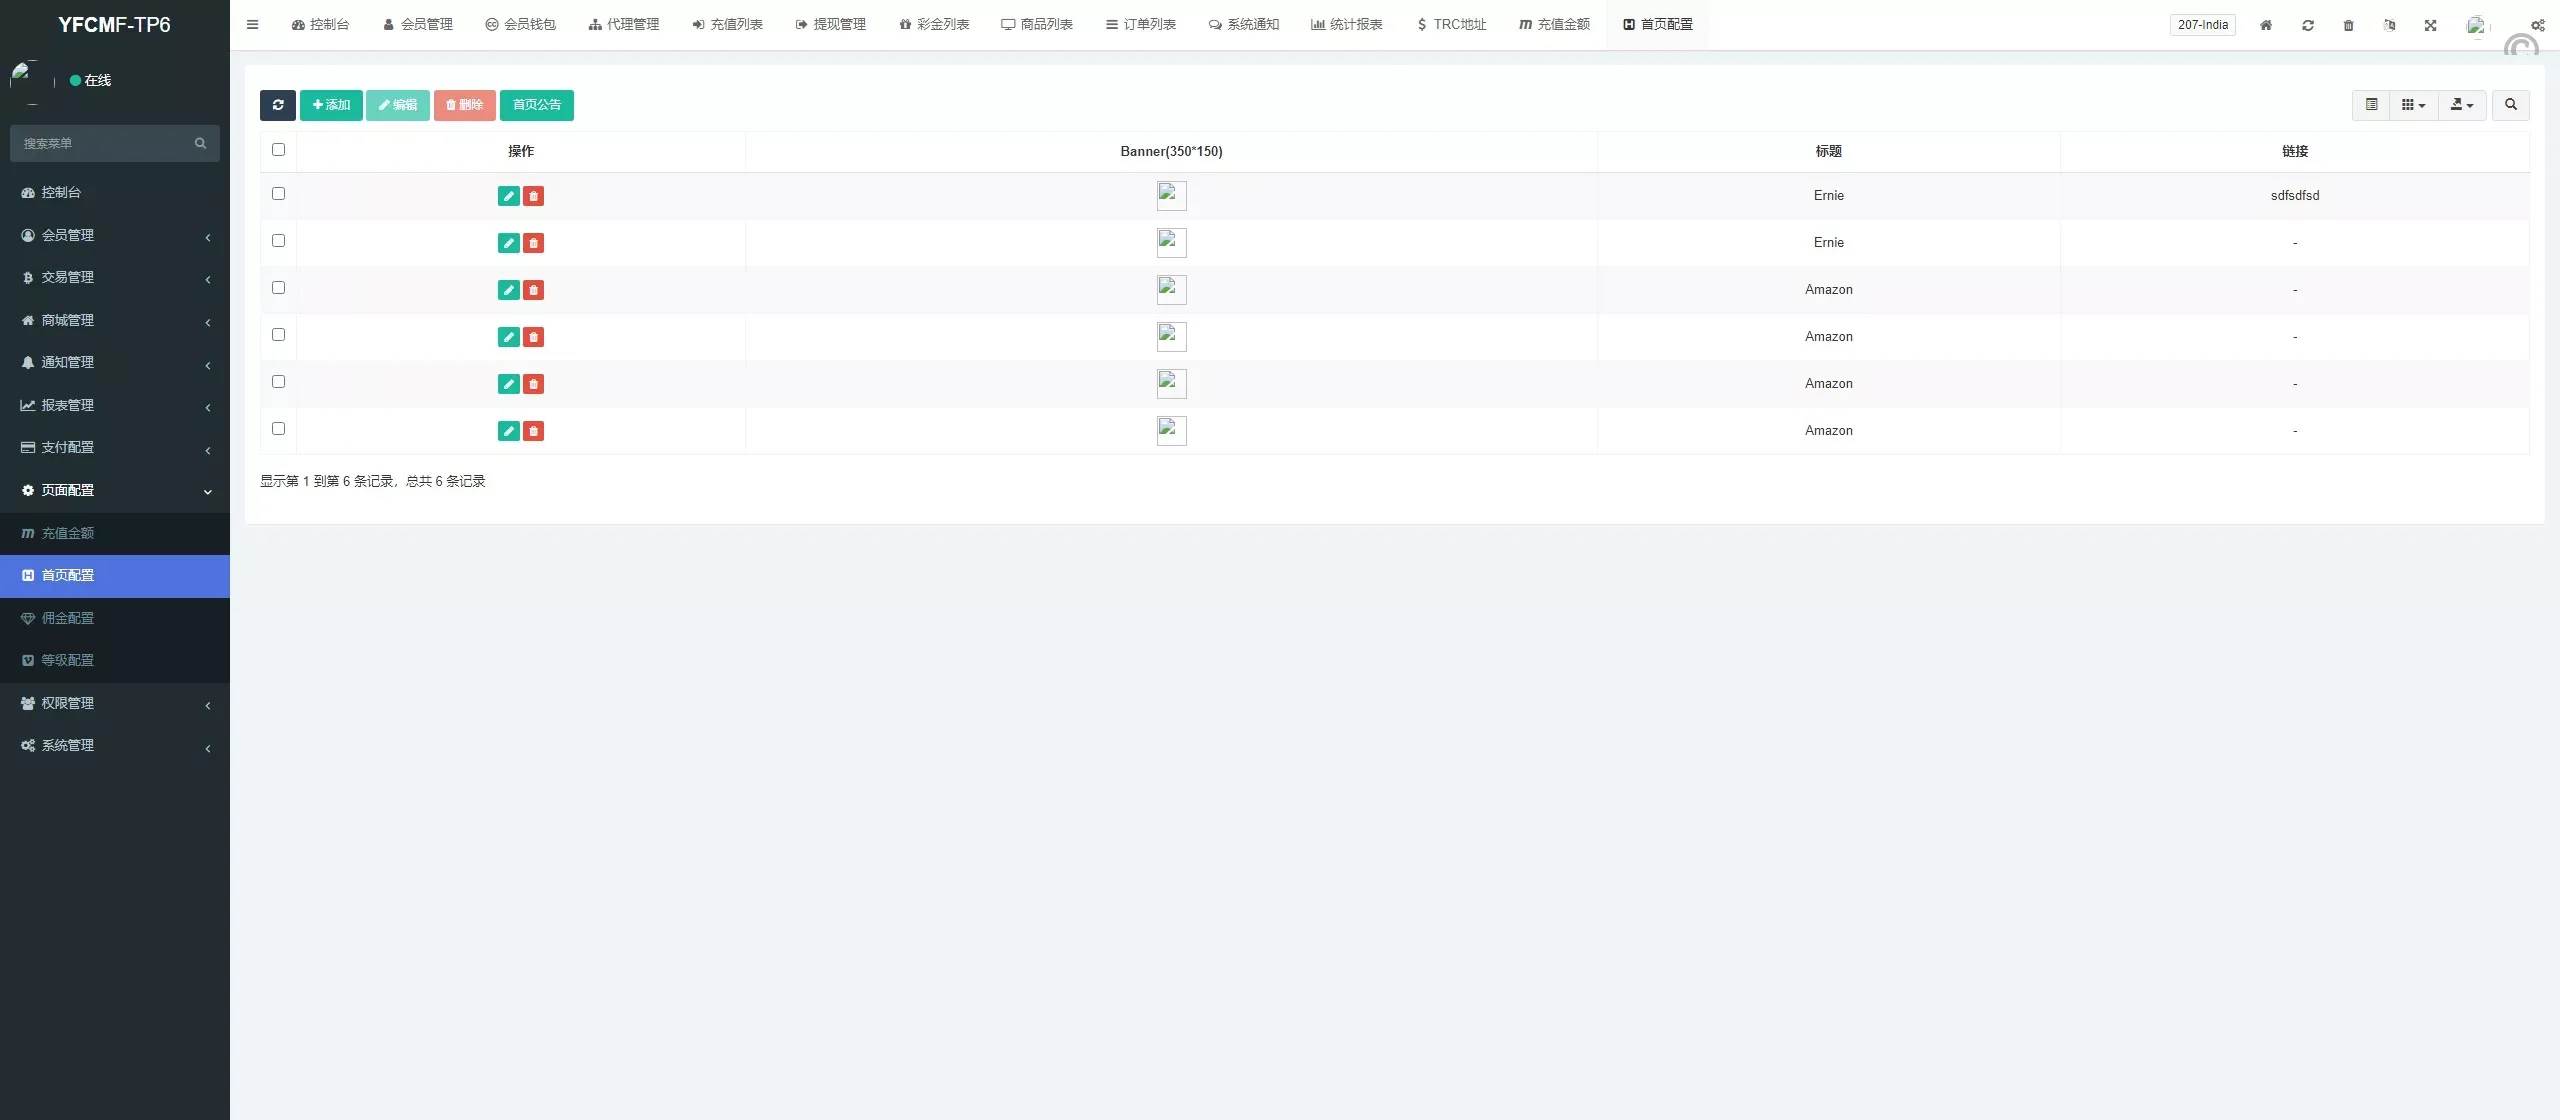Tick the checkbox for the first Ernie row
The height and width of the screenshot is (1120, 2560).
[278, 194]
